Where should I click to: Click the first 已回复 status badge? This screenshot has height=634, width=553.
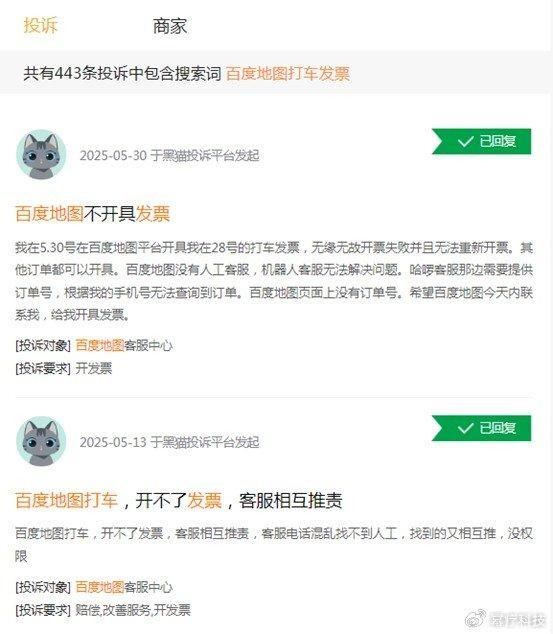tap(481, 142)
